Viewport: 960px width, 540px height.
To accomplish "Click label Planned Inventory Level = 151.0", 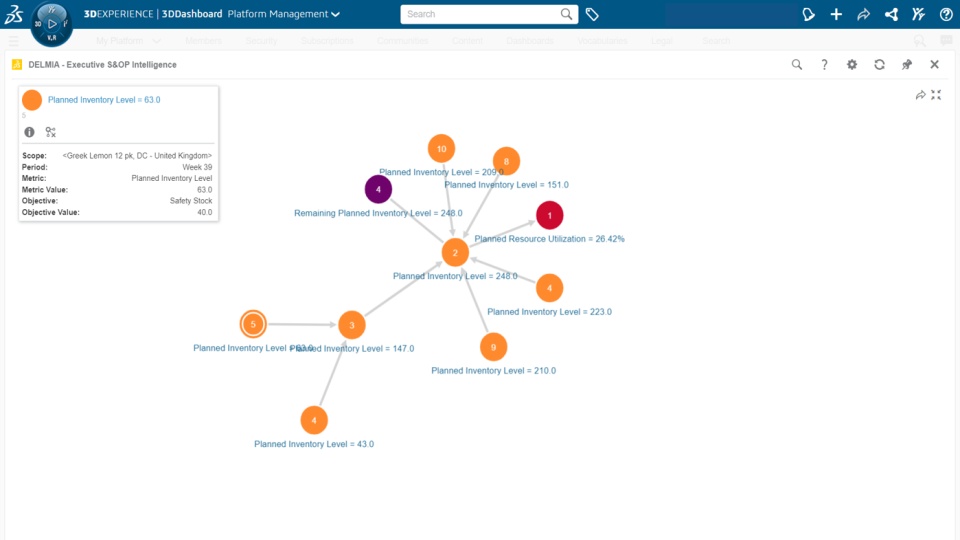I will click(x=506, y=184).
